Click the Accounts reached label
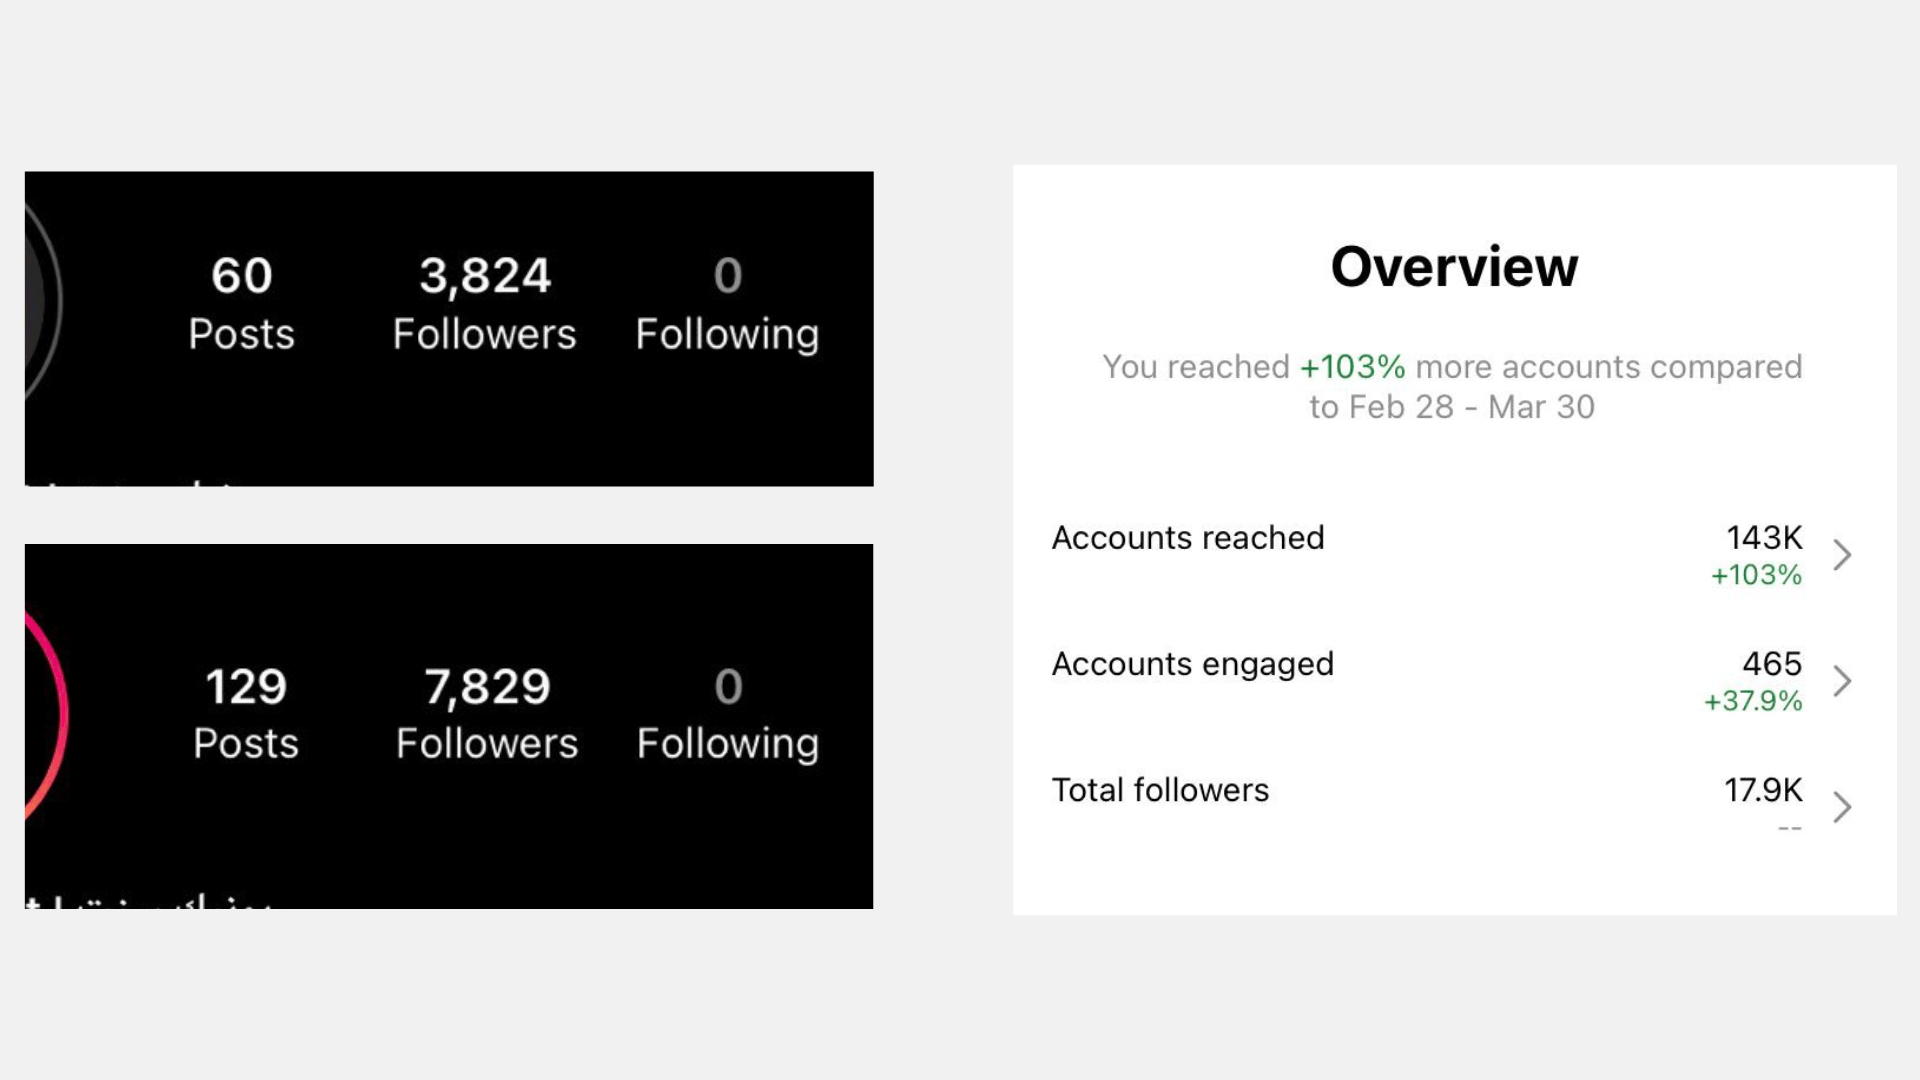Viewport: 1920px width, 1080px height. tap(1188, 538)
